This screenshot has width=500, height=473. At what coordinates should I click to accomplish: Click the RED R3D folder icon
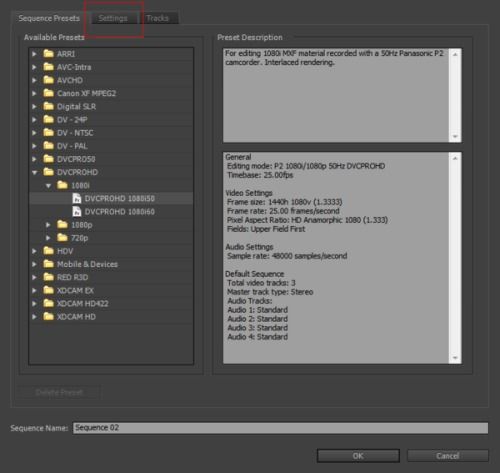[x=49, y=277]
